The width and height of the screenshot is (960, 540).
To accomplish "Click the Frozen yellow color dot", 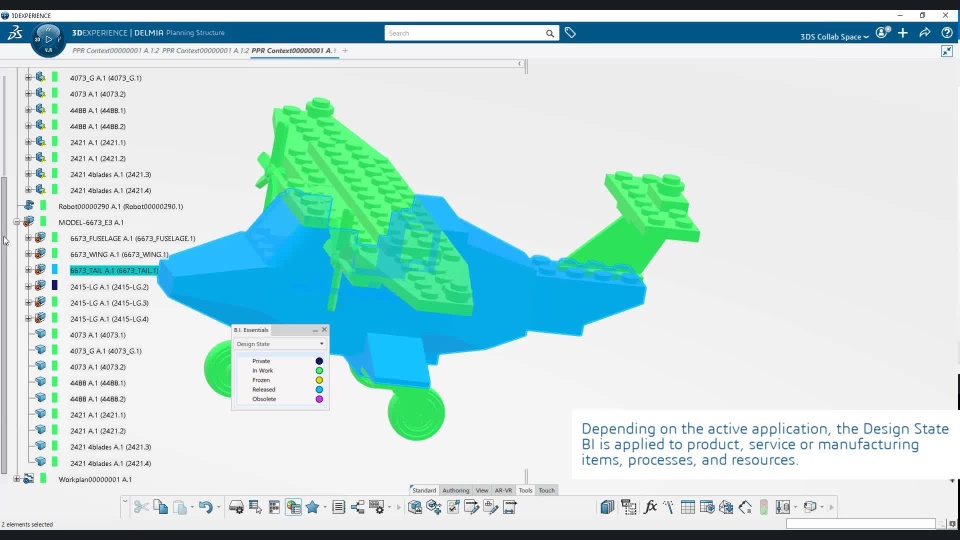I will 319,380.
